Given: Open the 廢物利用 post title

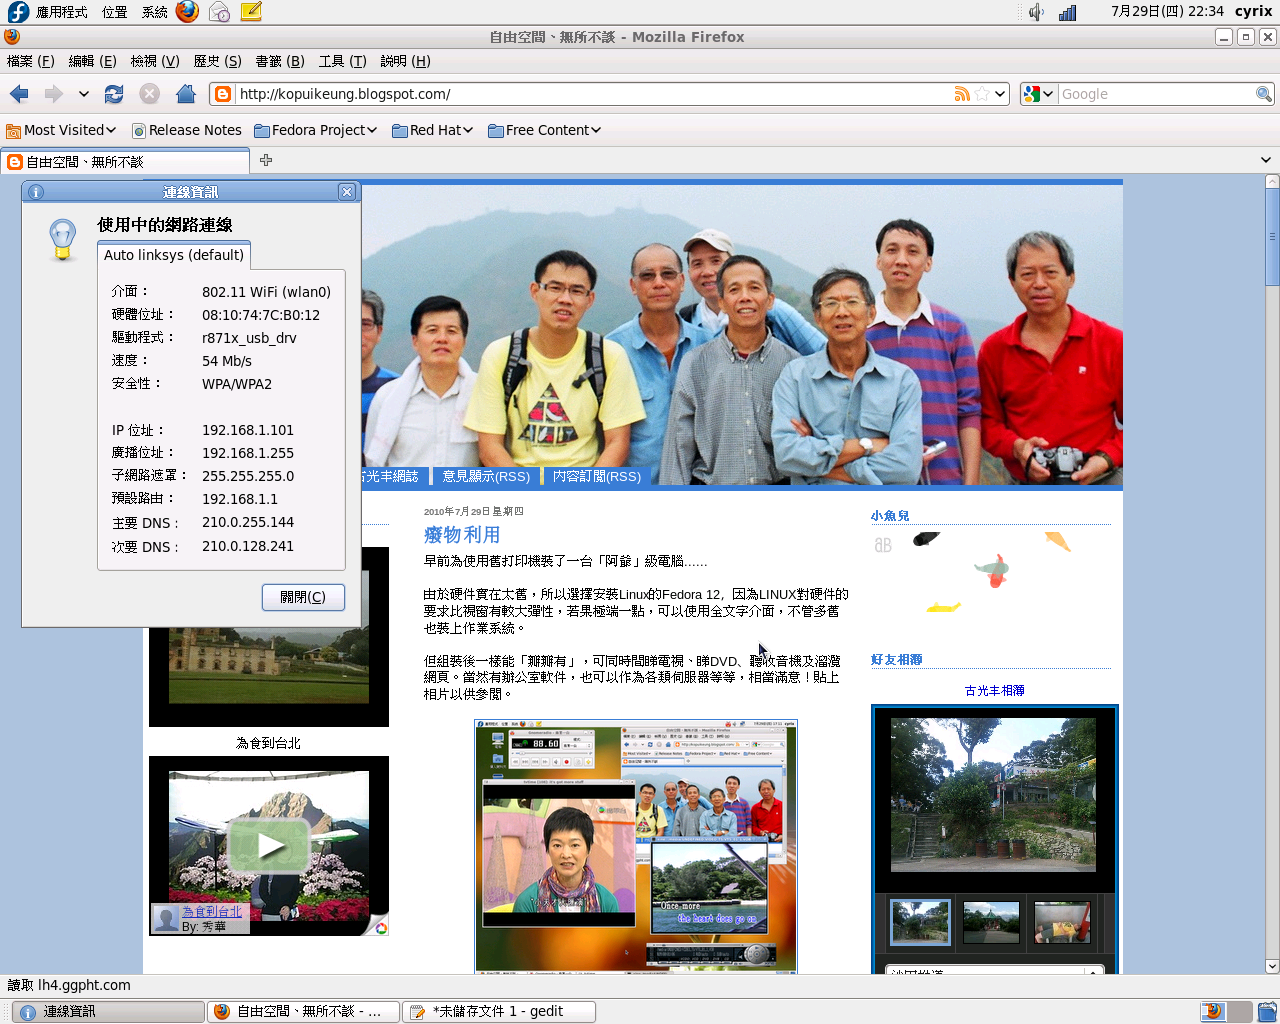Looking at the screenshot, I should point(462,535).
